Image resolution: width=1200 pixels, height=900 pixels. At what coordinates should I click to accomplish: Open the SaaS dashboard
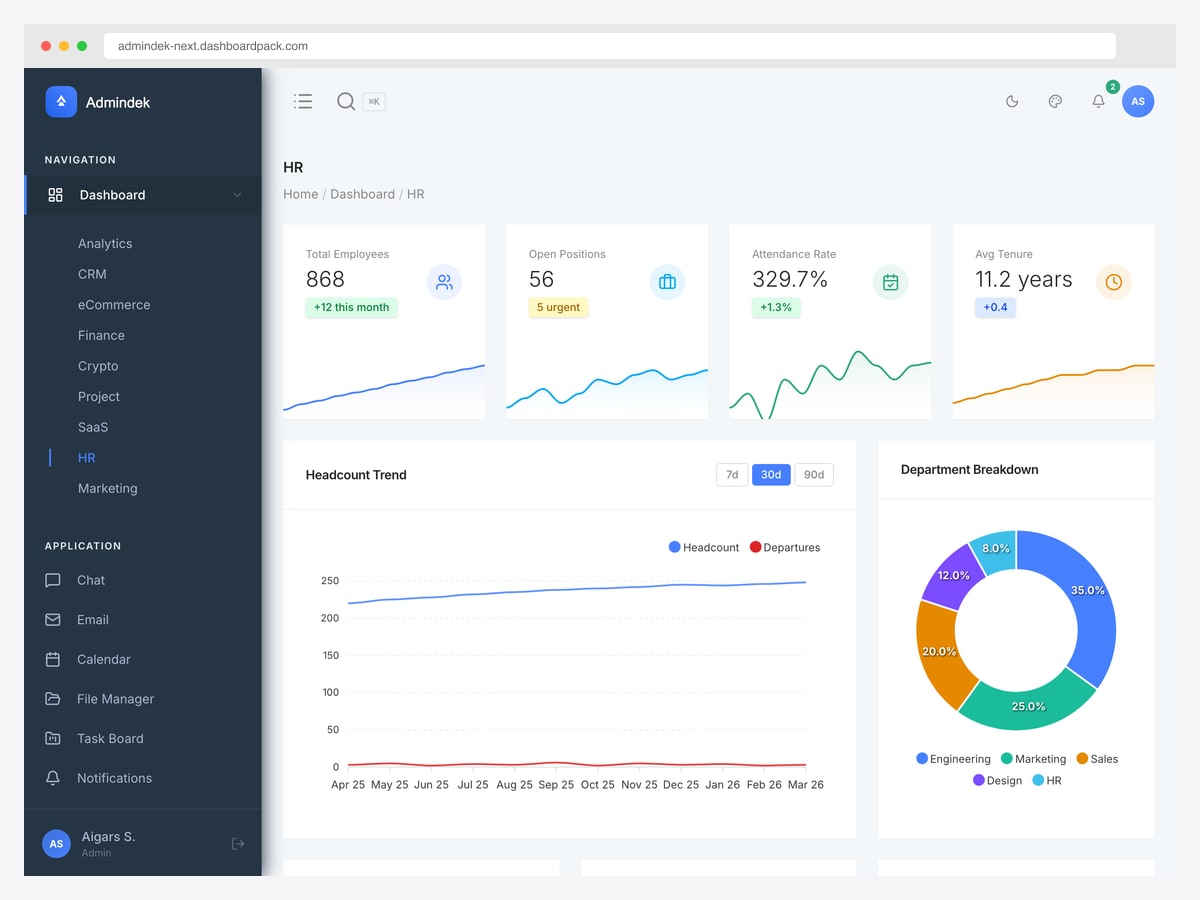(93, 427)
